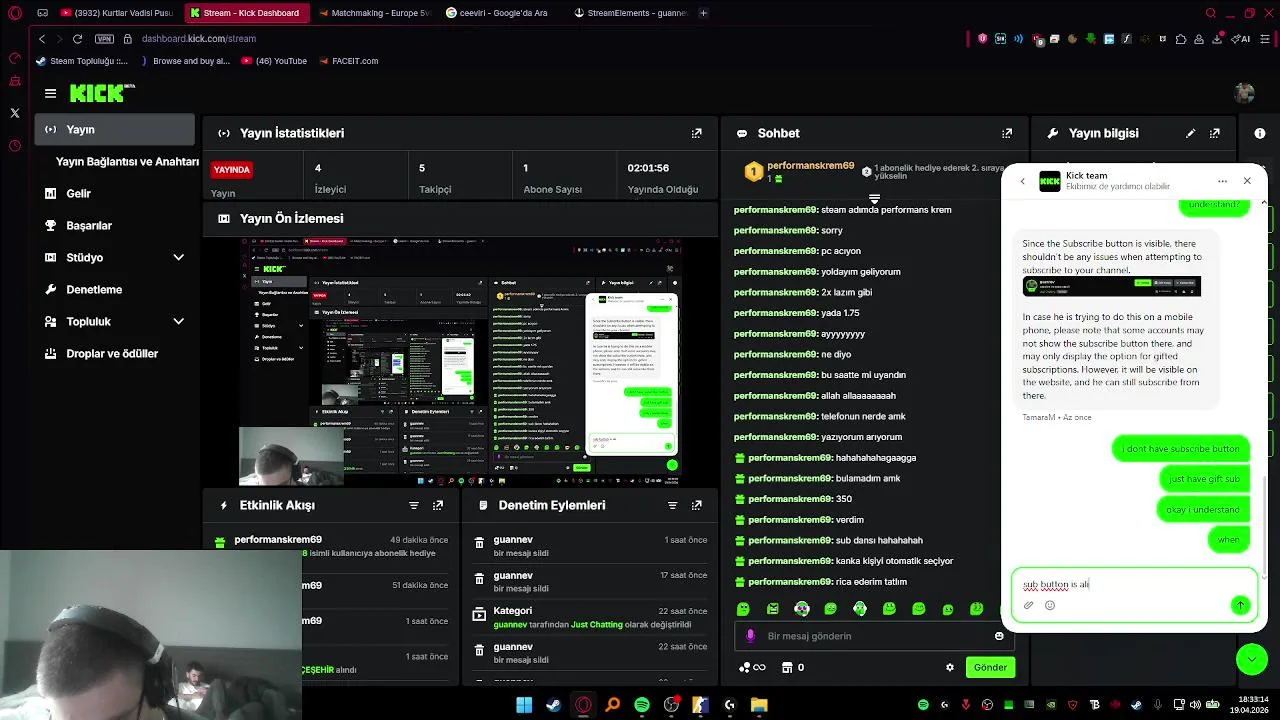The image size is (1280, 720).
Task: Open Denetleme in the sidebar
Action: click(93, 289)
